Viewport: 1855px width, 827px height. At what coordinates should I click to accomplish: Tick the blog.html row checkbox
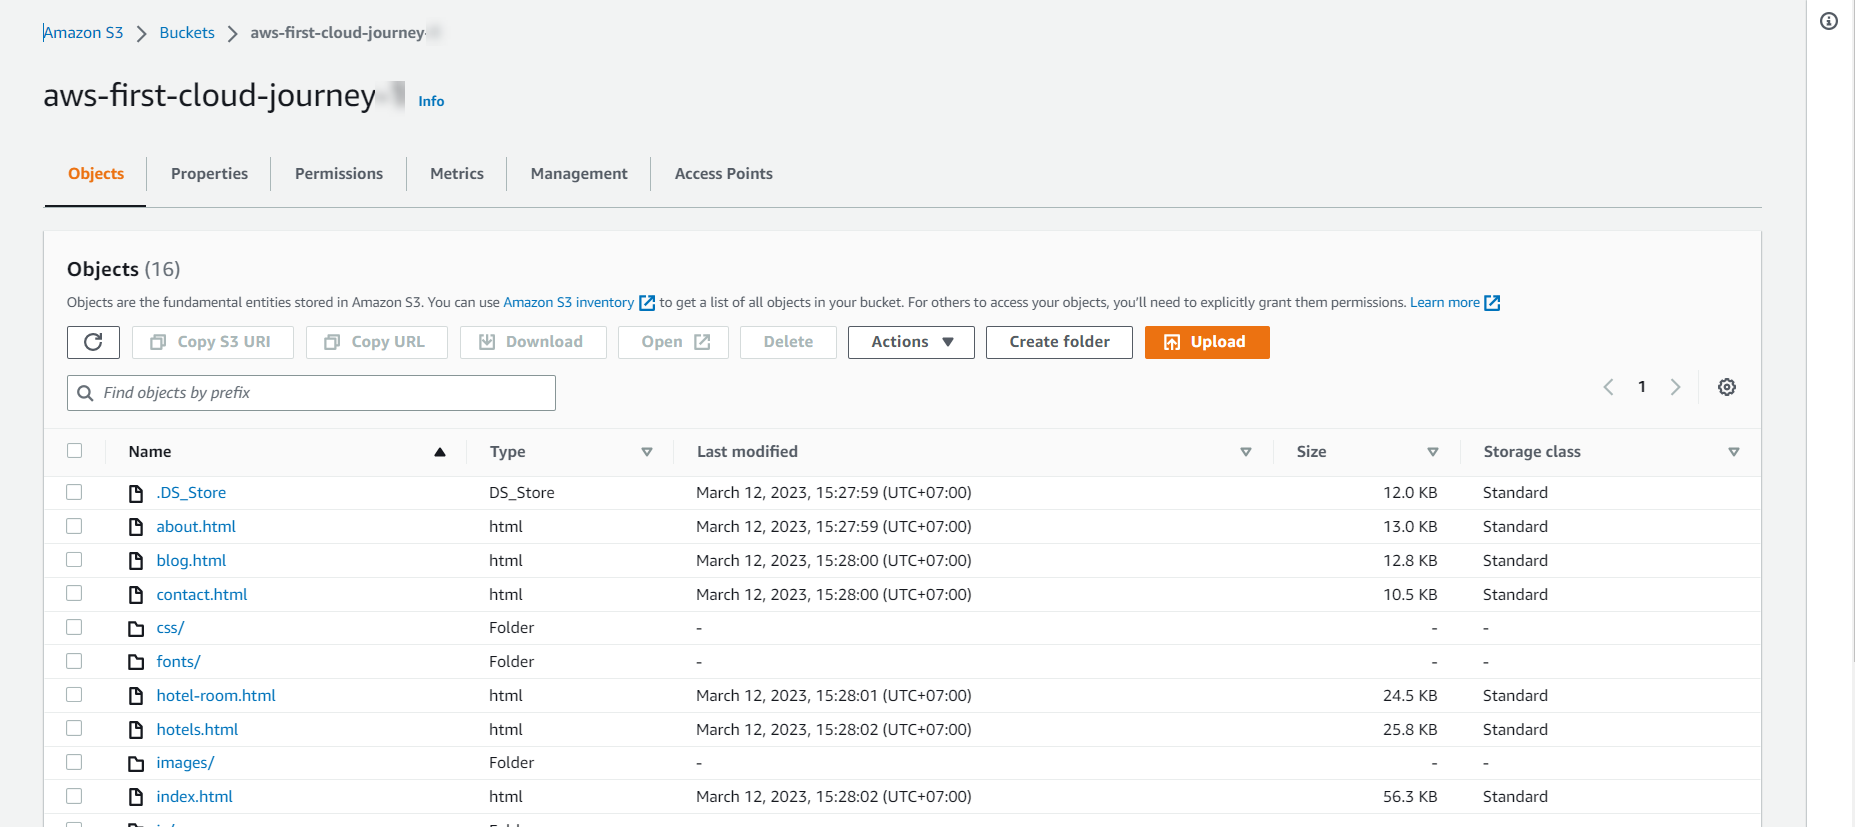(x=74, y=560)
